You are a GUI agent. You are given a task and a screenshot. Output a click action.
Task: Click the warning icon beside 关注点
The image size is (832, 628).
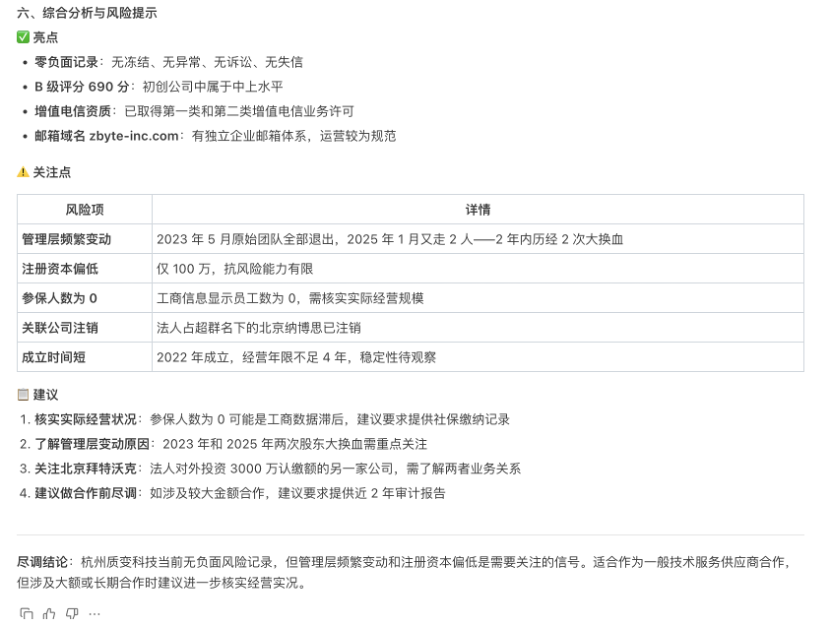[20, 173]
